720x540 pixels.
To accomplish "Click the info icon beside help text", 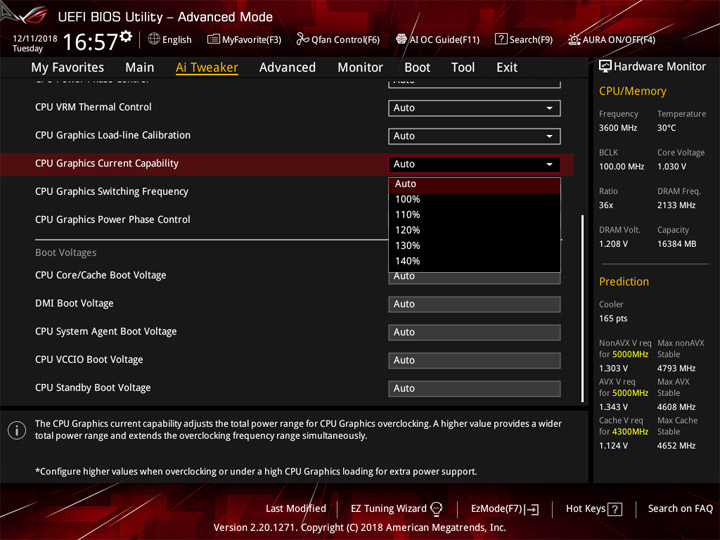I will pyautogui.click(x=17, y=430).
